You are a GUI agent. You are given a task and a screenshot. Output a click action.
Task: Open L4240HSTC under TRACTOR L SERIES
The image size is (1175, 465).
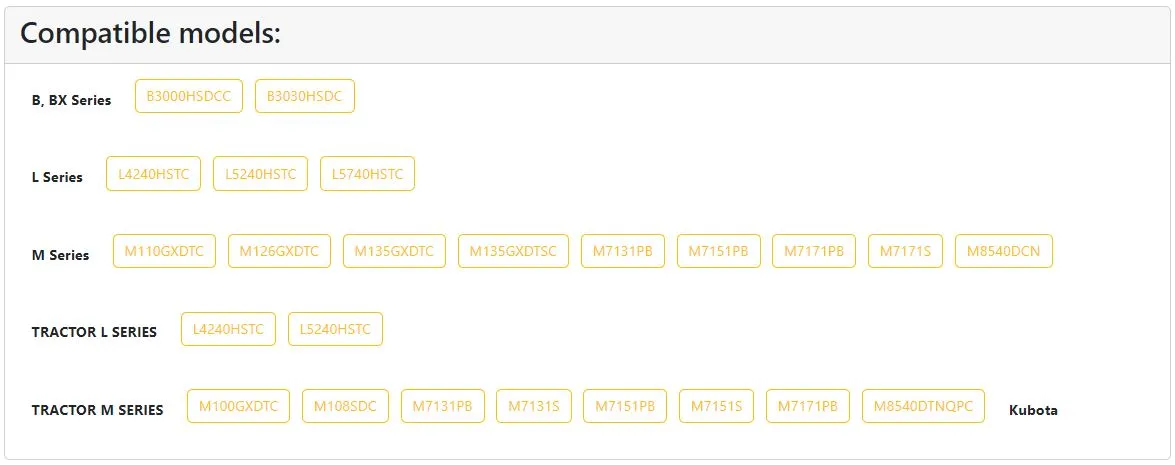(228, 329)
